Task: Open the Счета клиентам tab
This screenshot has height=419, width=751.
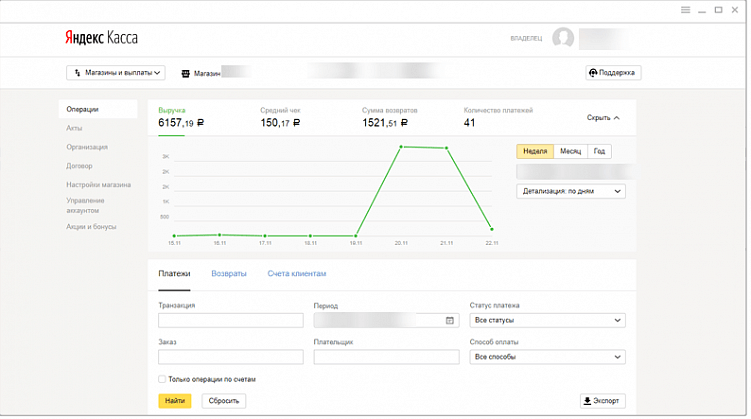Action: tap(297, 274)
